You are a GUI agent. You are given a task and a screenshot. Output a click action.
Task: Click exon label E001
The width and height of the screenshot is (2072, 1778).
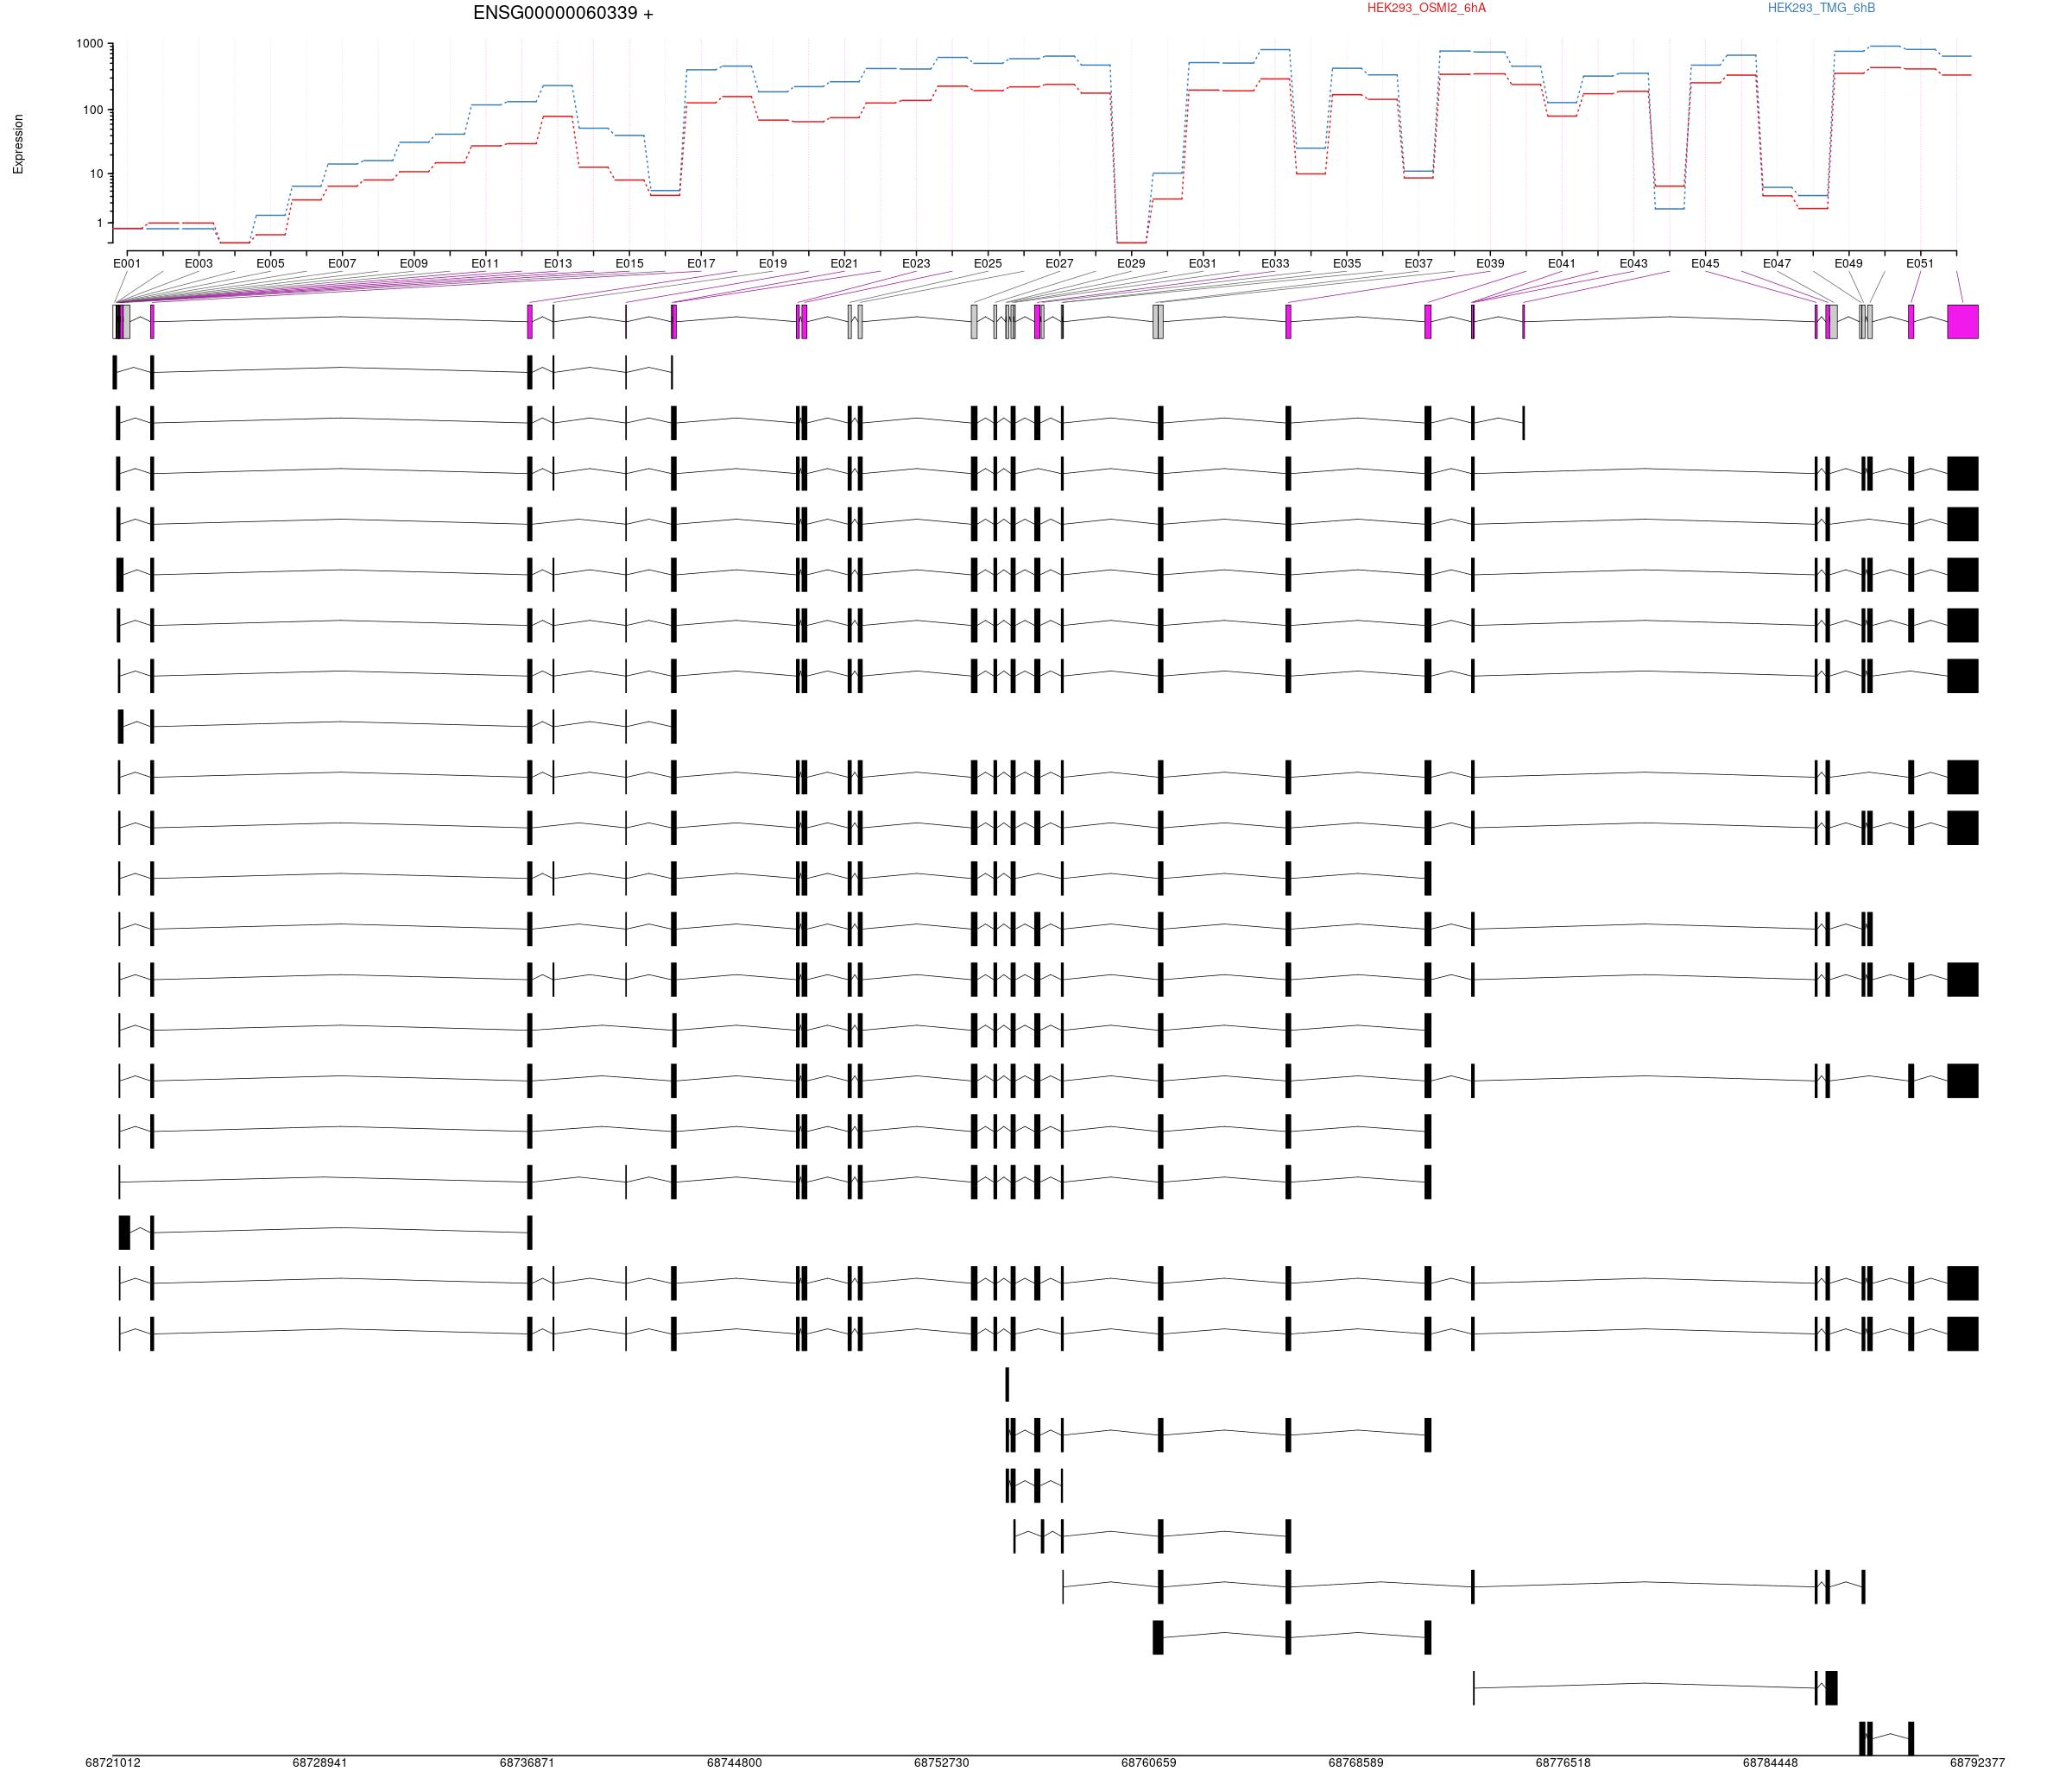(127, 264)
